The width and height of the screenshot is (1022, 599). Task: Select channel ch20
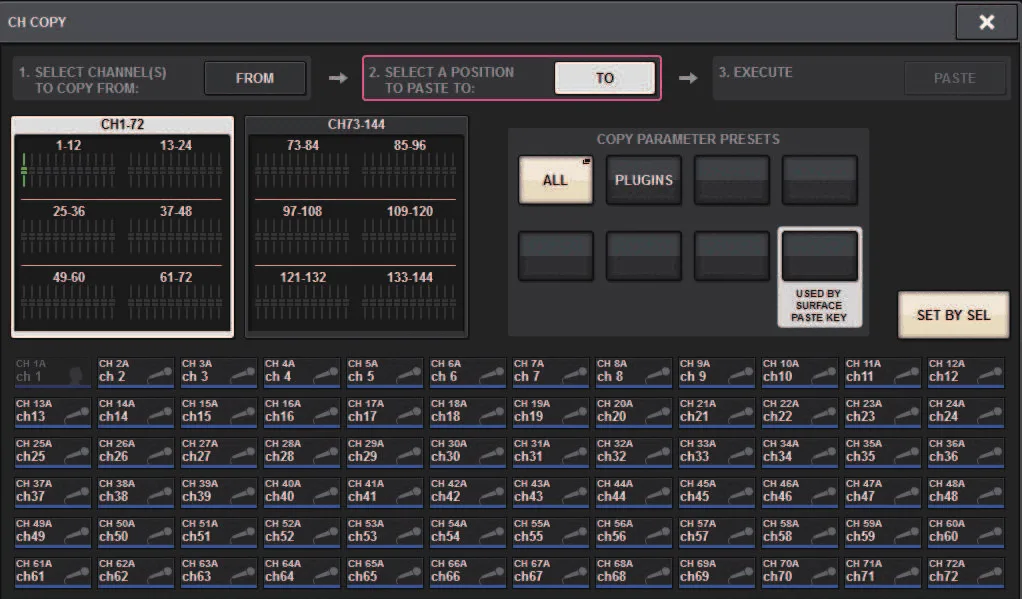click(x=634, y=412)
